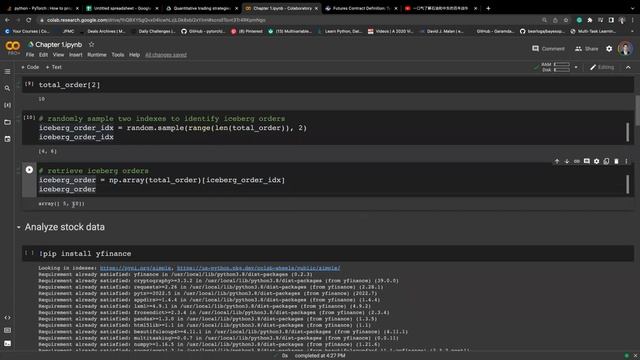Open a new browser tab
The width and height of the screenshot is (640, 360).
488,8
